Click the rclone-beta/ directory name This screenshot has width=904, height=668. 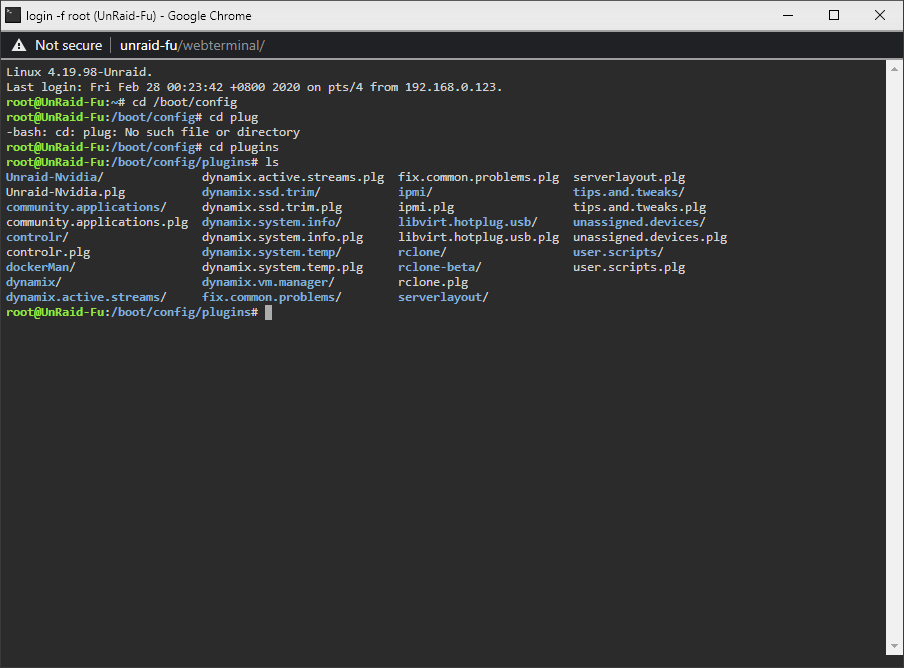point(440,267)
